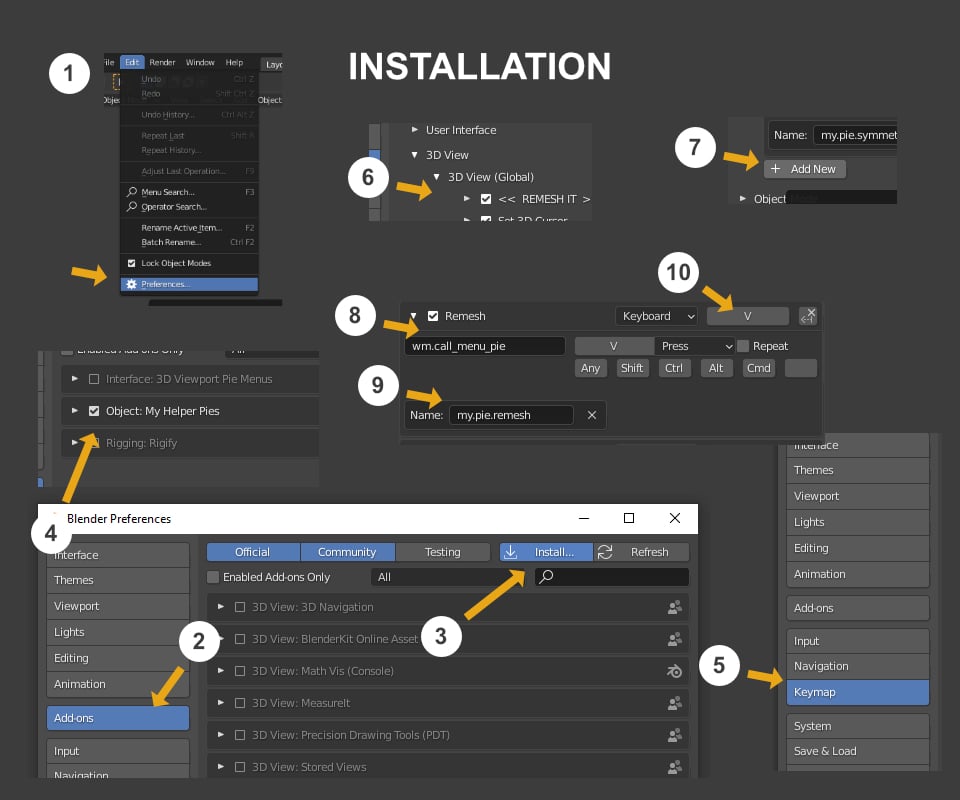This screenshot has height=800, width=960.
Task: Collapse the Remesh keymap entry triangle
Action: click(413, 316)
